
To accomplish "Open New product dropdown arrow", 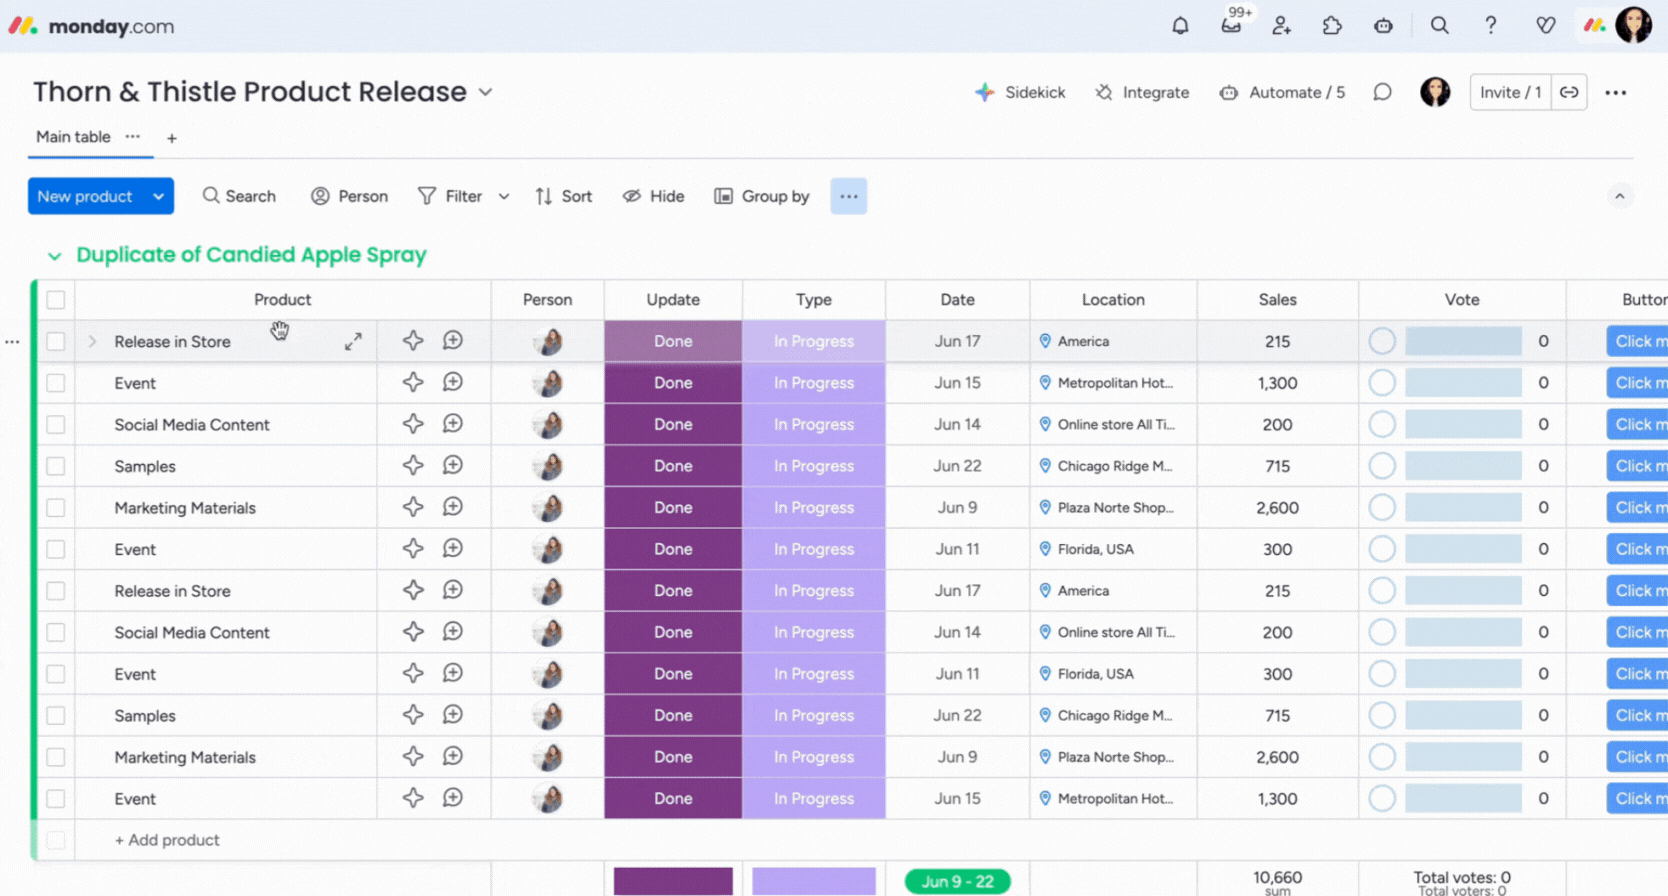I will tap(158, 197).
